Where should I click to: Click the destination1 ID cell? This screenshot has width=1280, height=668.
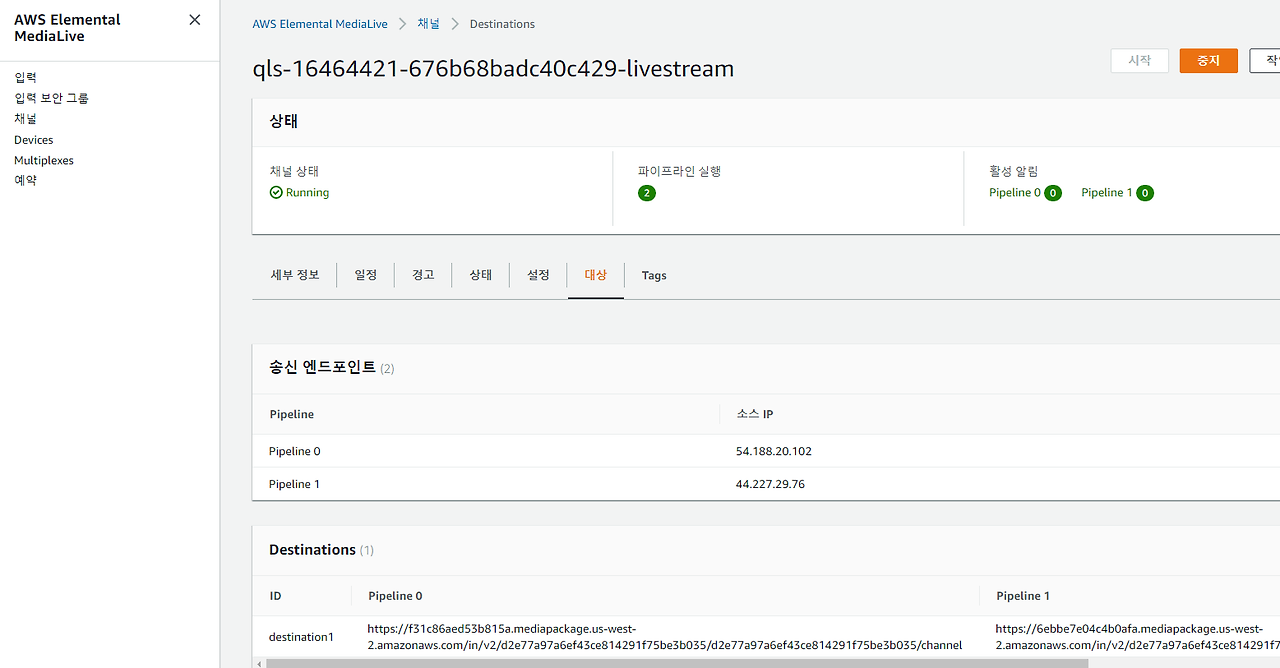tap(301, 637)
